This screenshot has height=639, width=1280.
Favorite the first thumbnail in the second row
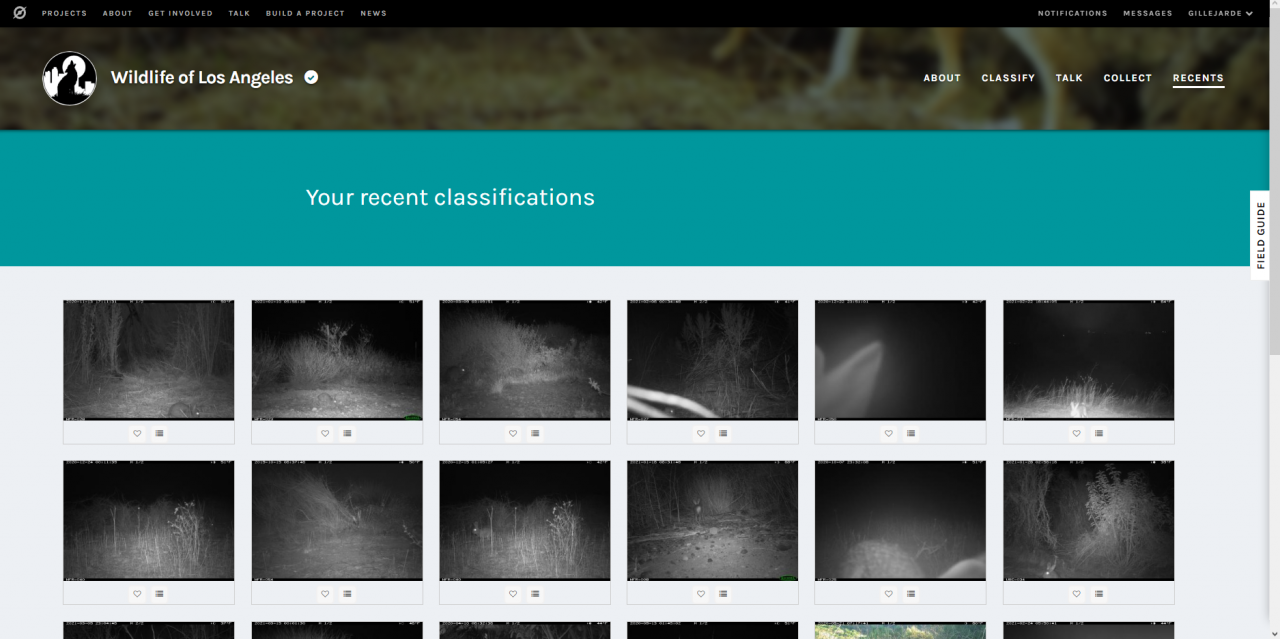[137, 594]
